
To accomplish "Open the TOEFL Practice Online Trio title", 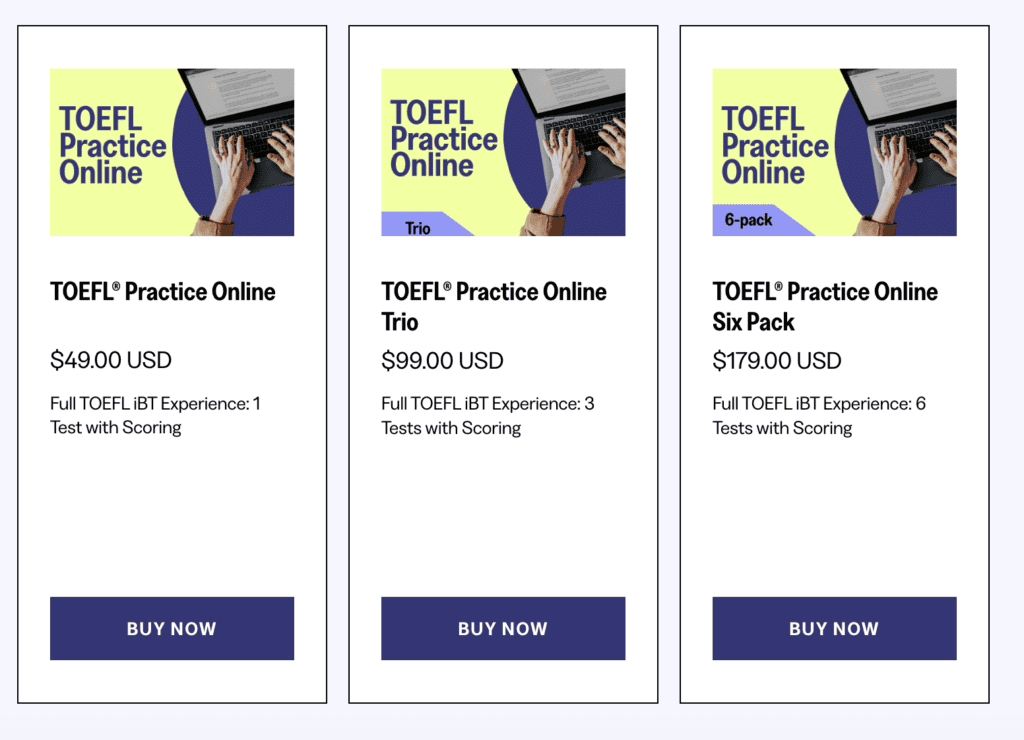I will [x=493, y=307].
